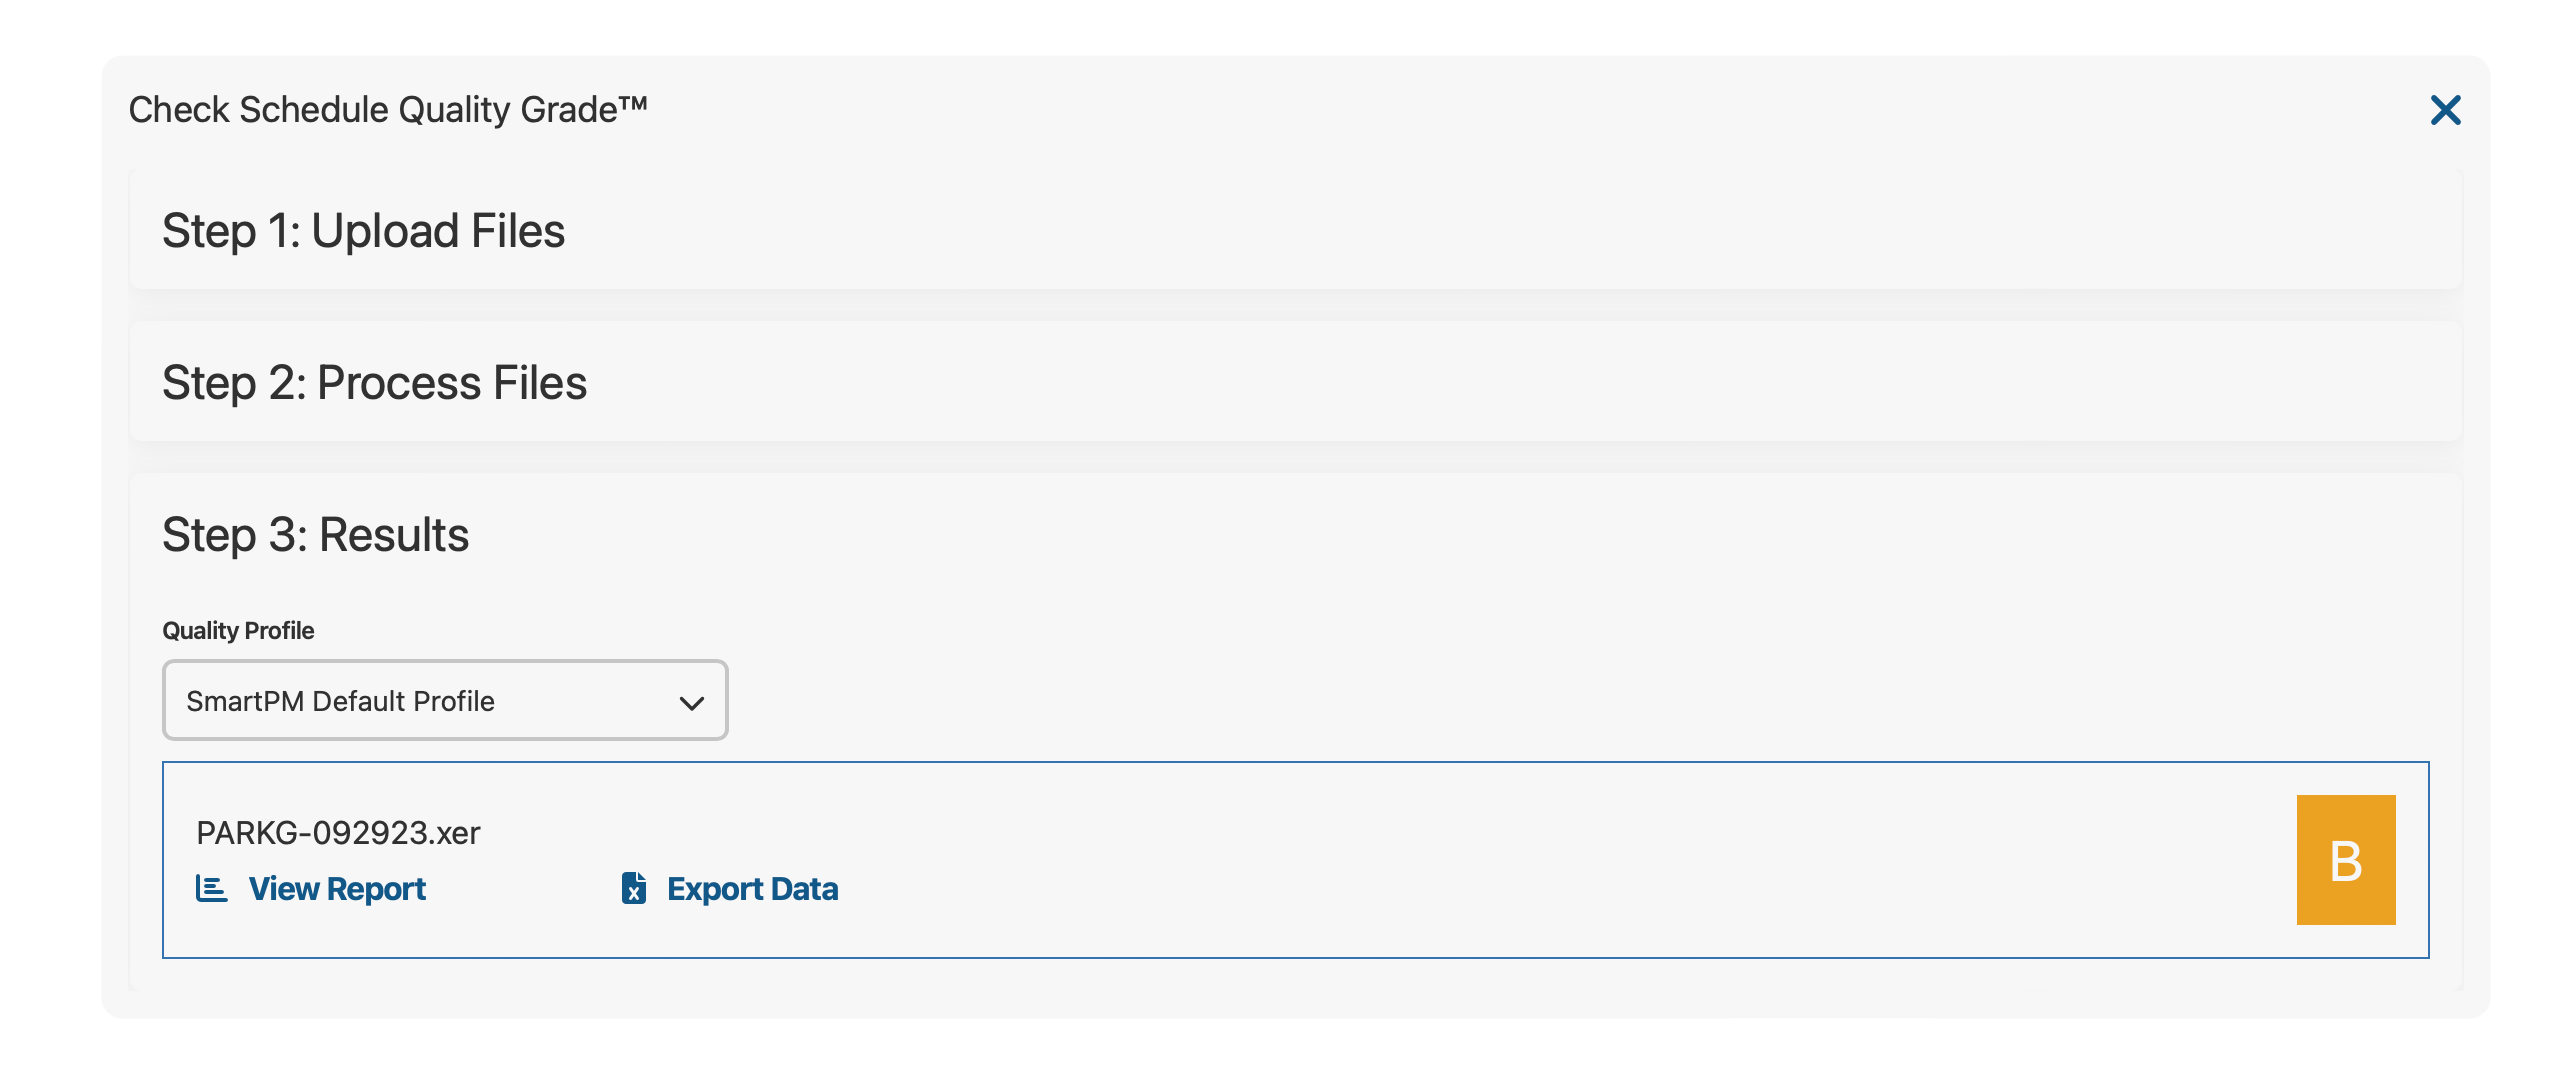Image resolution: width=2563 pixels, height=1092 pixels.
Task: Click the PARKG-092923.xer file name
Action: pyautogui.click(x=338, y=831)
